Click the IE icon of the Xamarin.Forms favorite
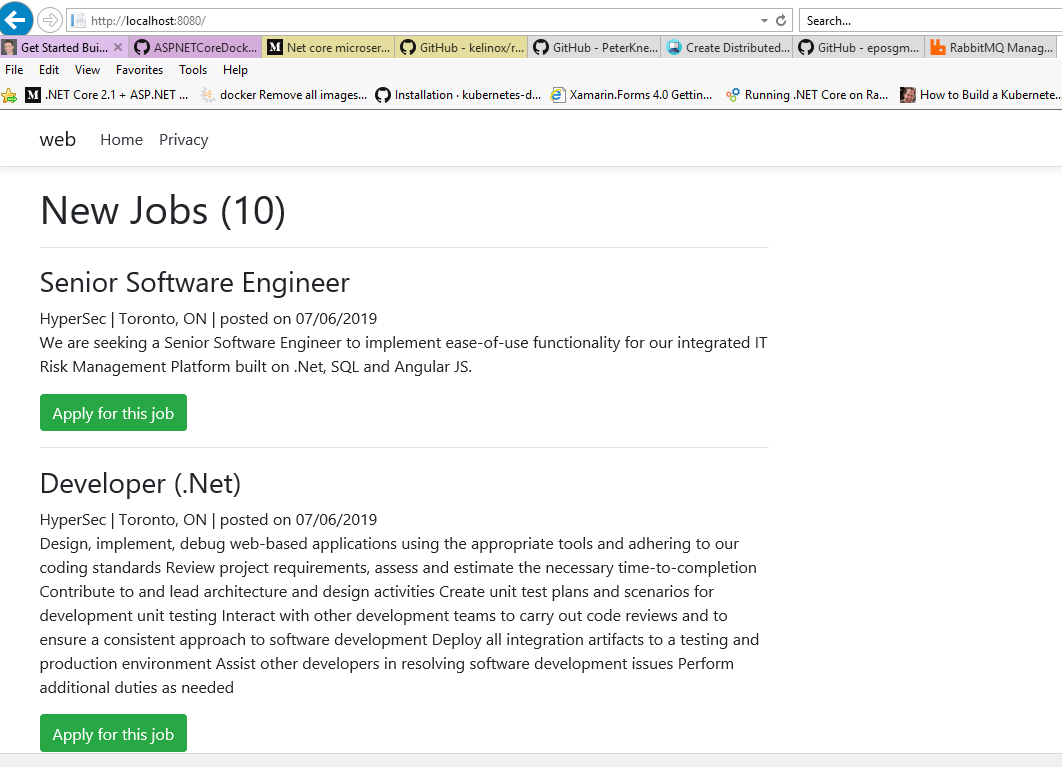 pyautogui.click(x=557, y=95)
